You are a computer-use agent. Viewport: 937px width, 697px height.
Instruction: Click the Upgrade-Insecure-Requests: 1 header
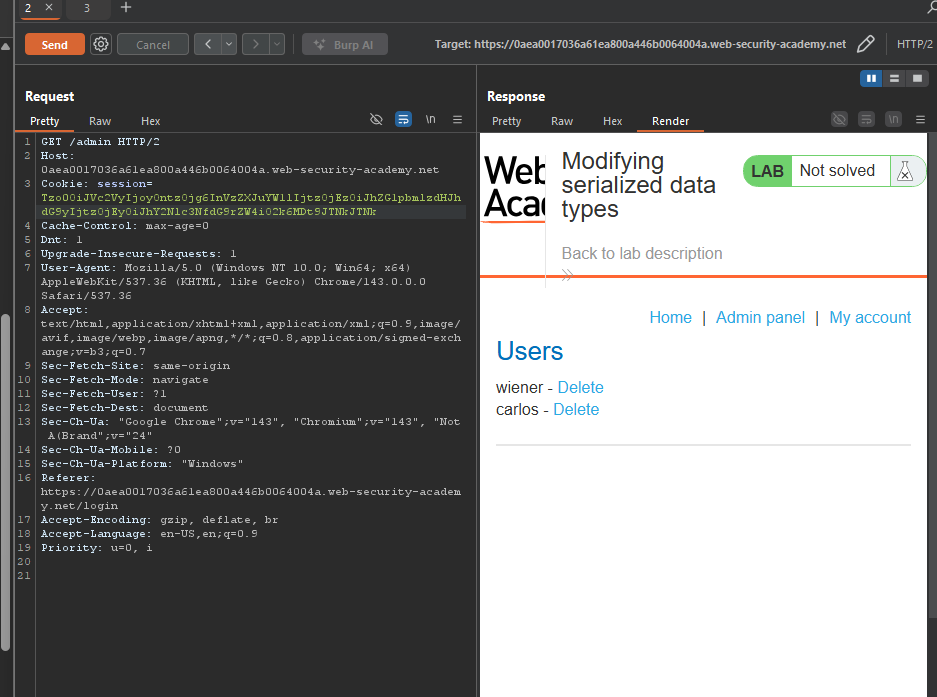(138, 253)
